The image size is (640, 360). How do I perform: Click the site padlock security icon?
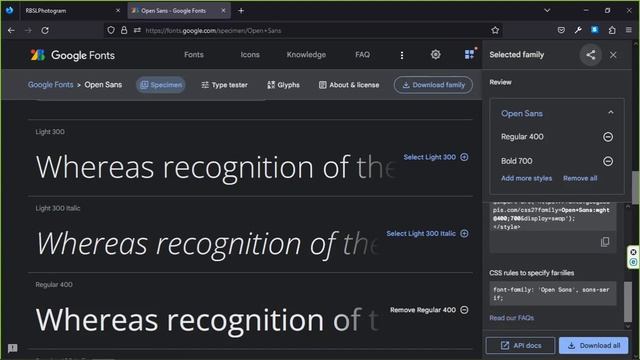[124, 30]
